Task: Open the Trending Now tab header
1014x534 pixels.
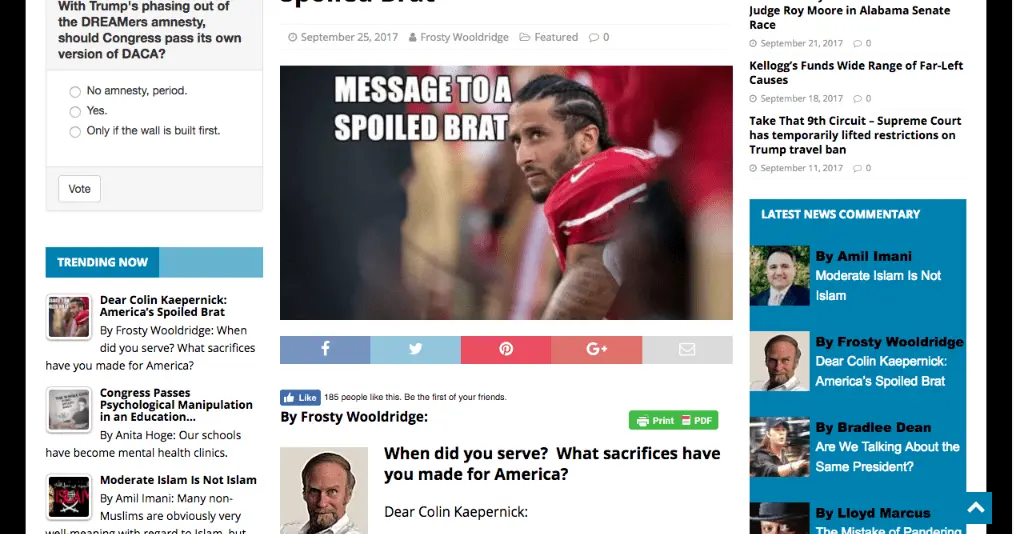Action: click(102, 262)
